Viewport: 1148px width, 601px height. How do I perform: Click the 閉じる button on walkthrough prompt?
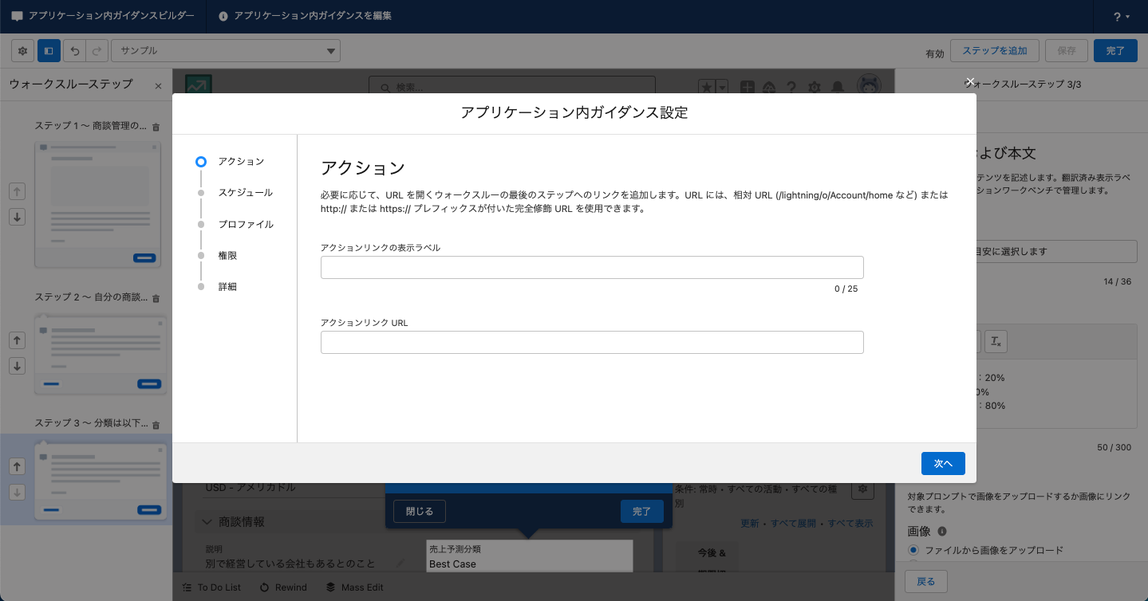420,511
